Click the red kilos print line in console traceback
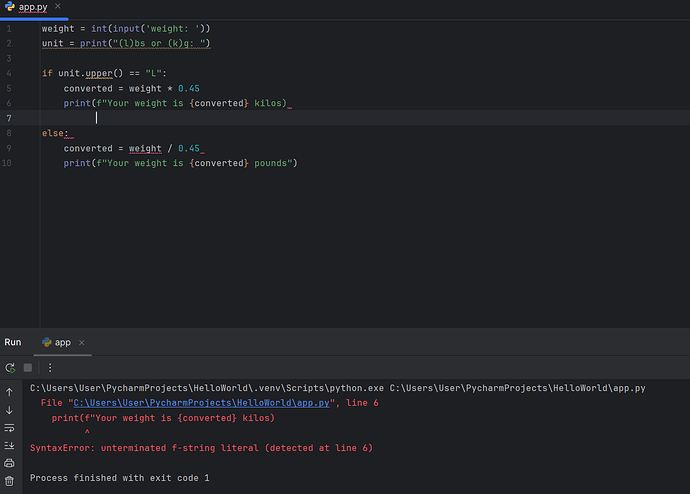Viewport: 690px width, 494px height. [x=163, y=418]
